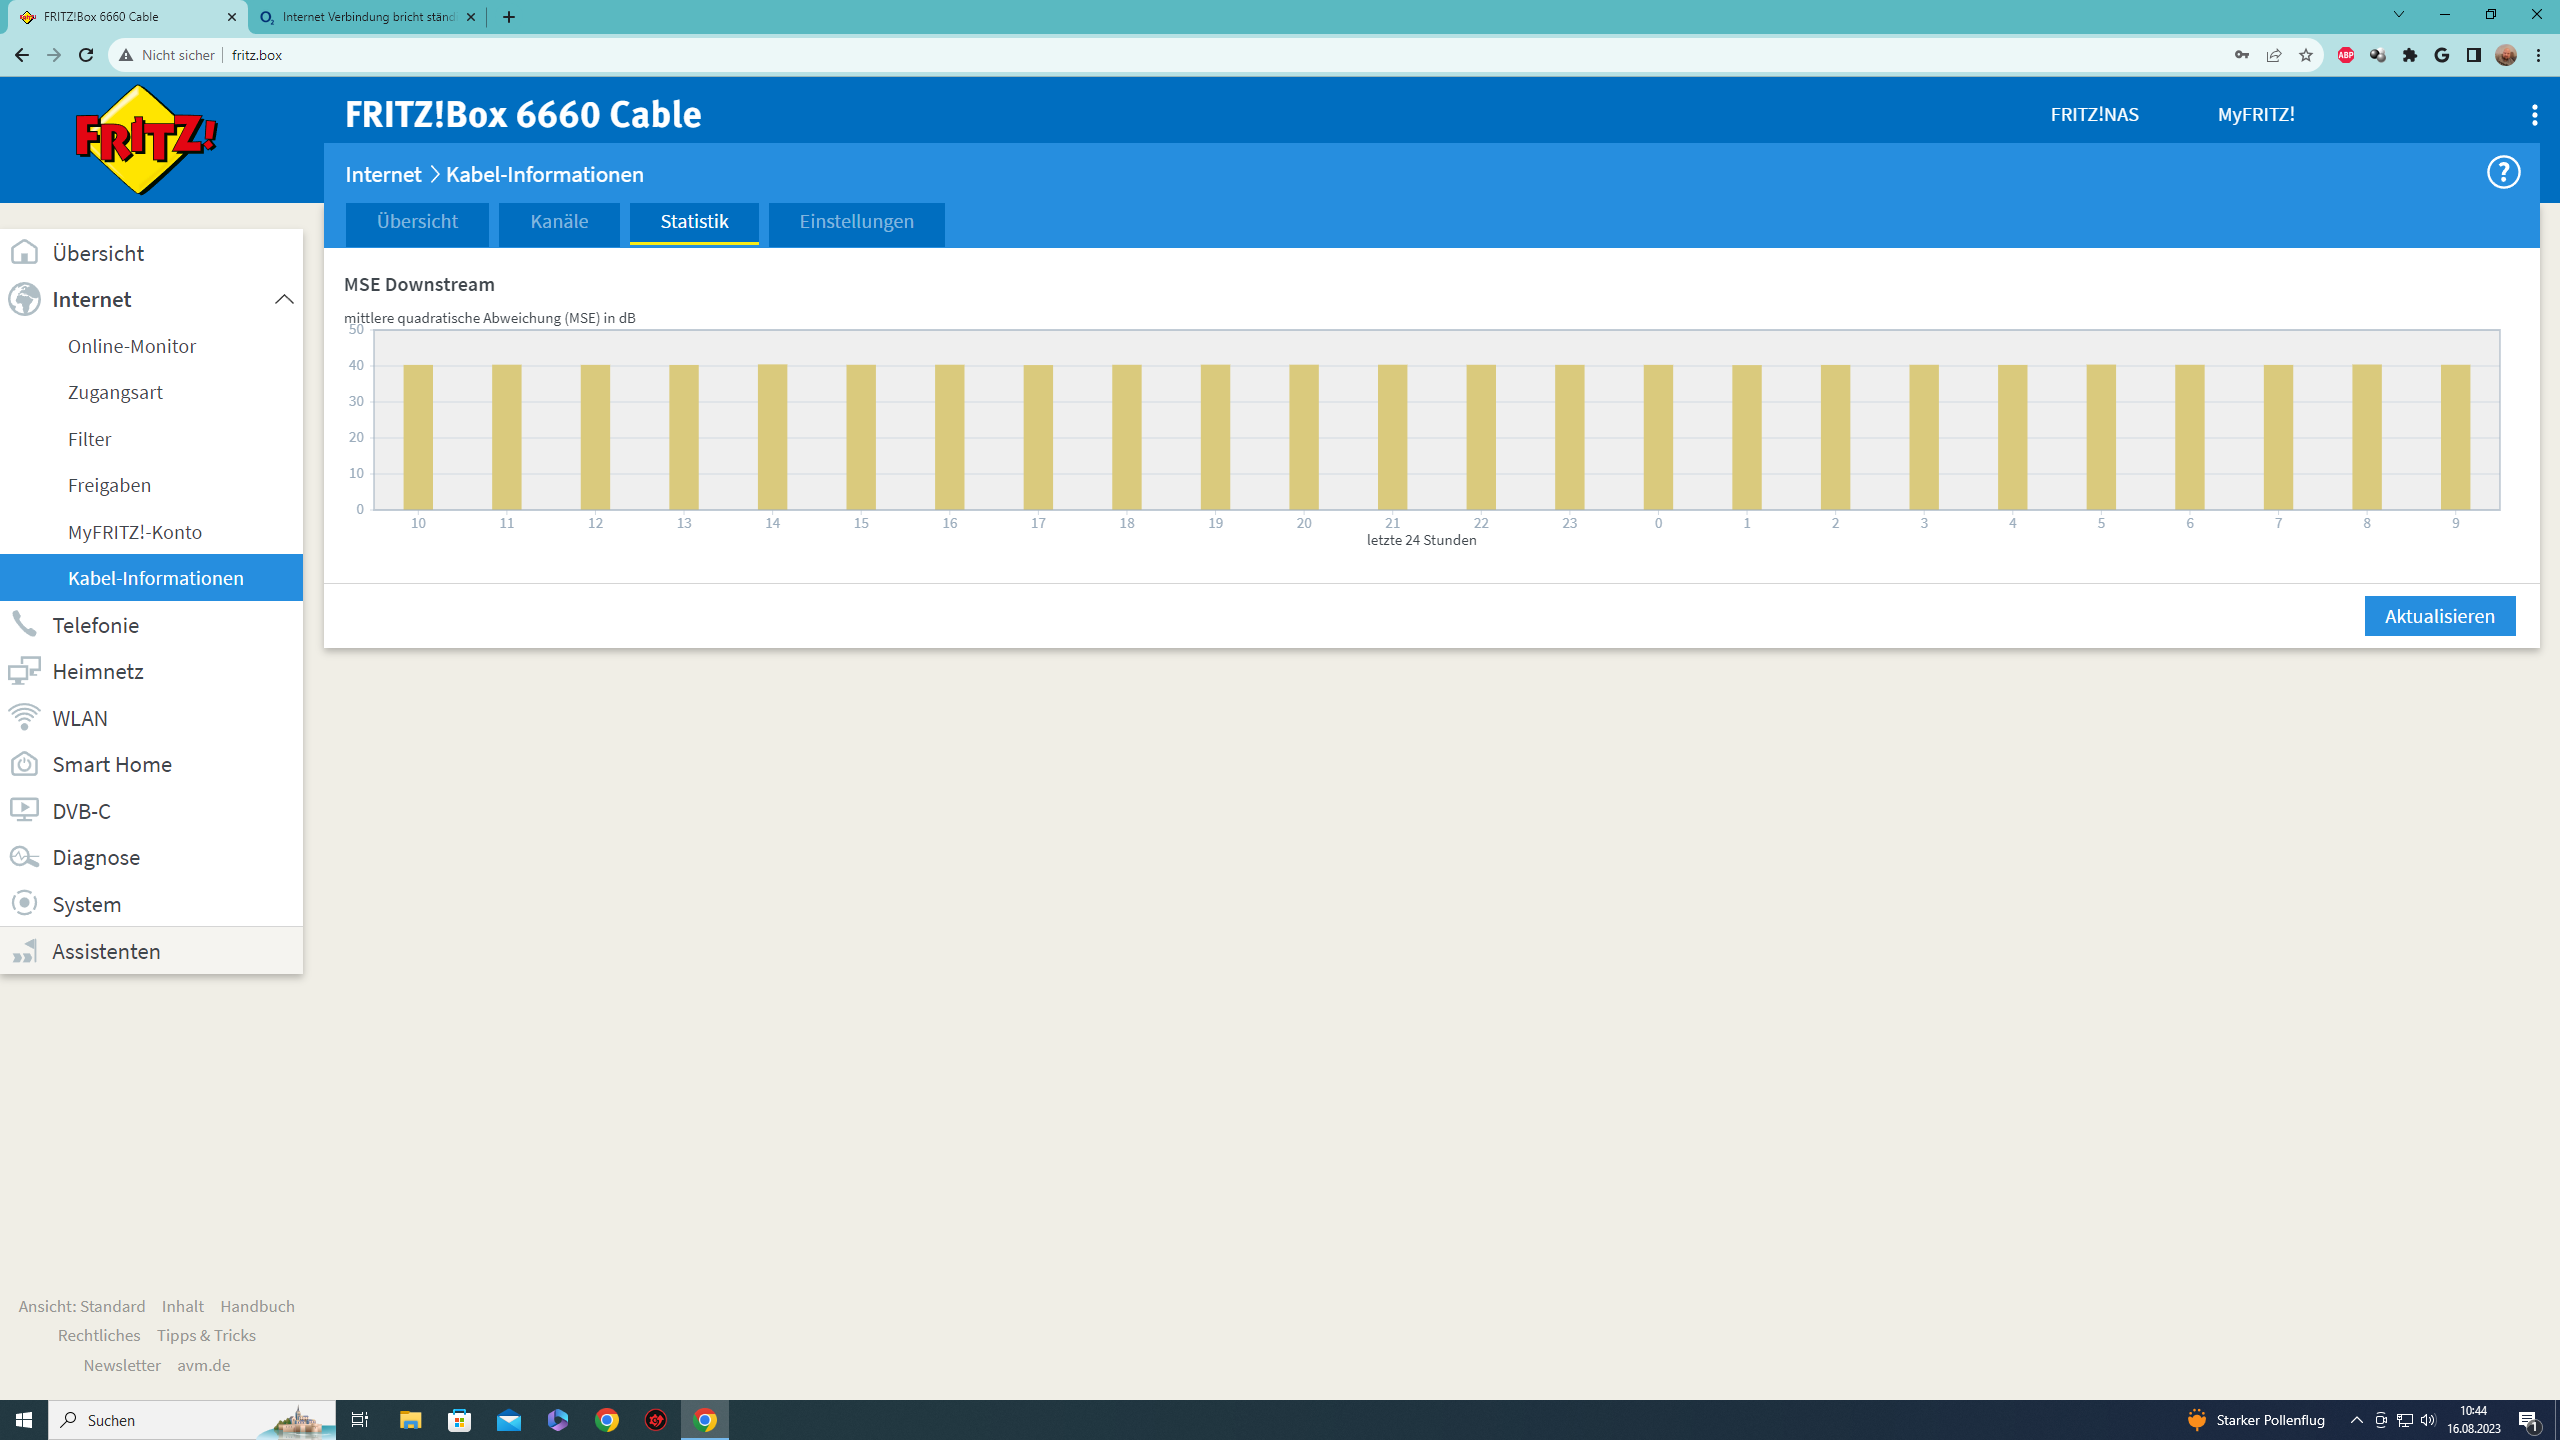Open the Rechtliches footer link
Image resolution: width=2560 pixels, height=1440 pixels.
tap(99, 1335)
